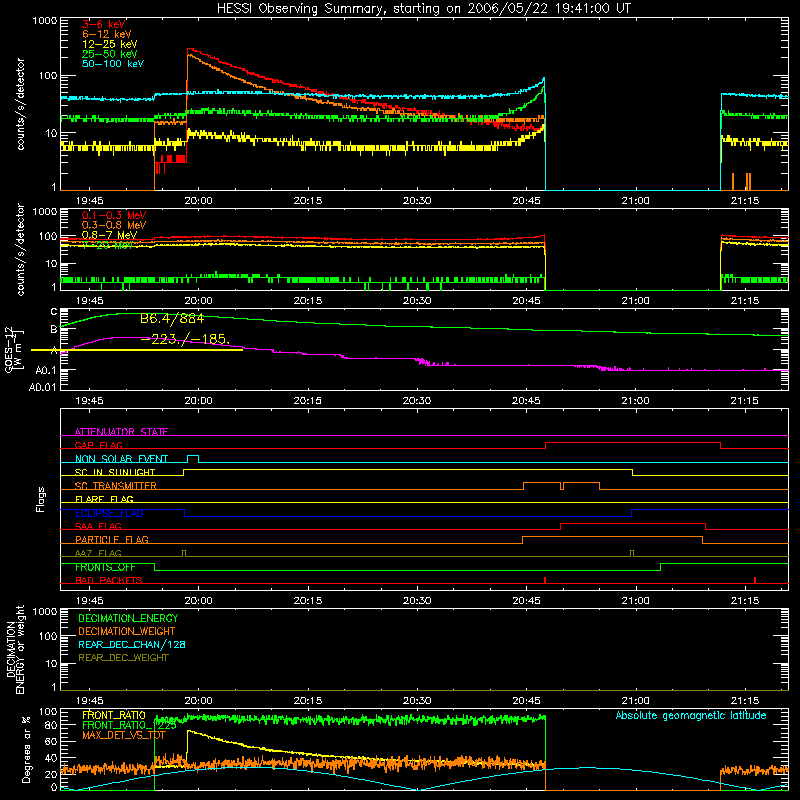Select the 25-50 keV legend label

point(110,54)
